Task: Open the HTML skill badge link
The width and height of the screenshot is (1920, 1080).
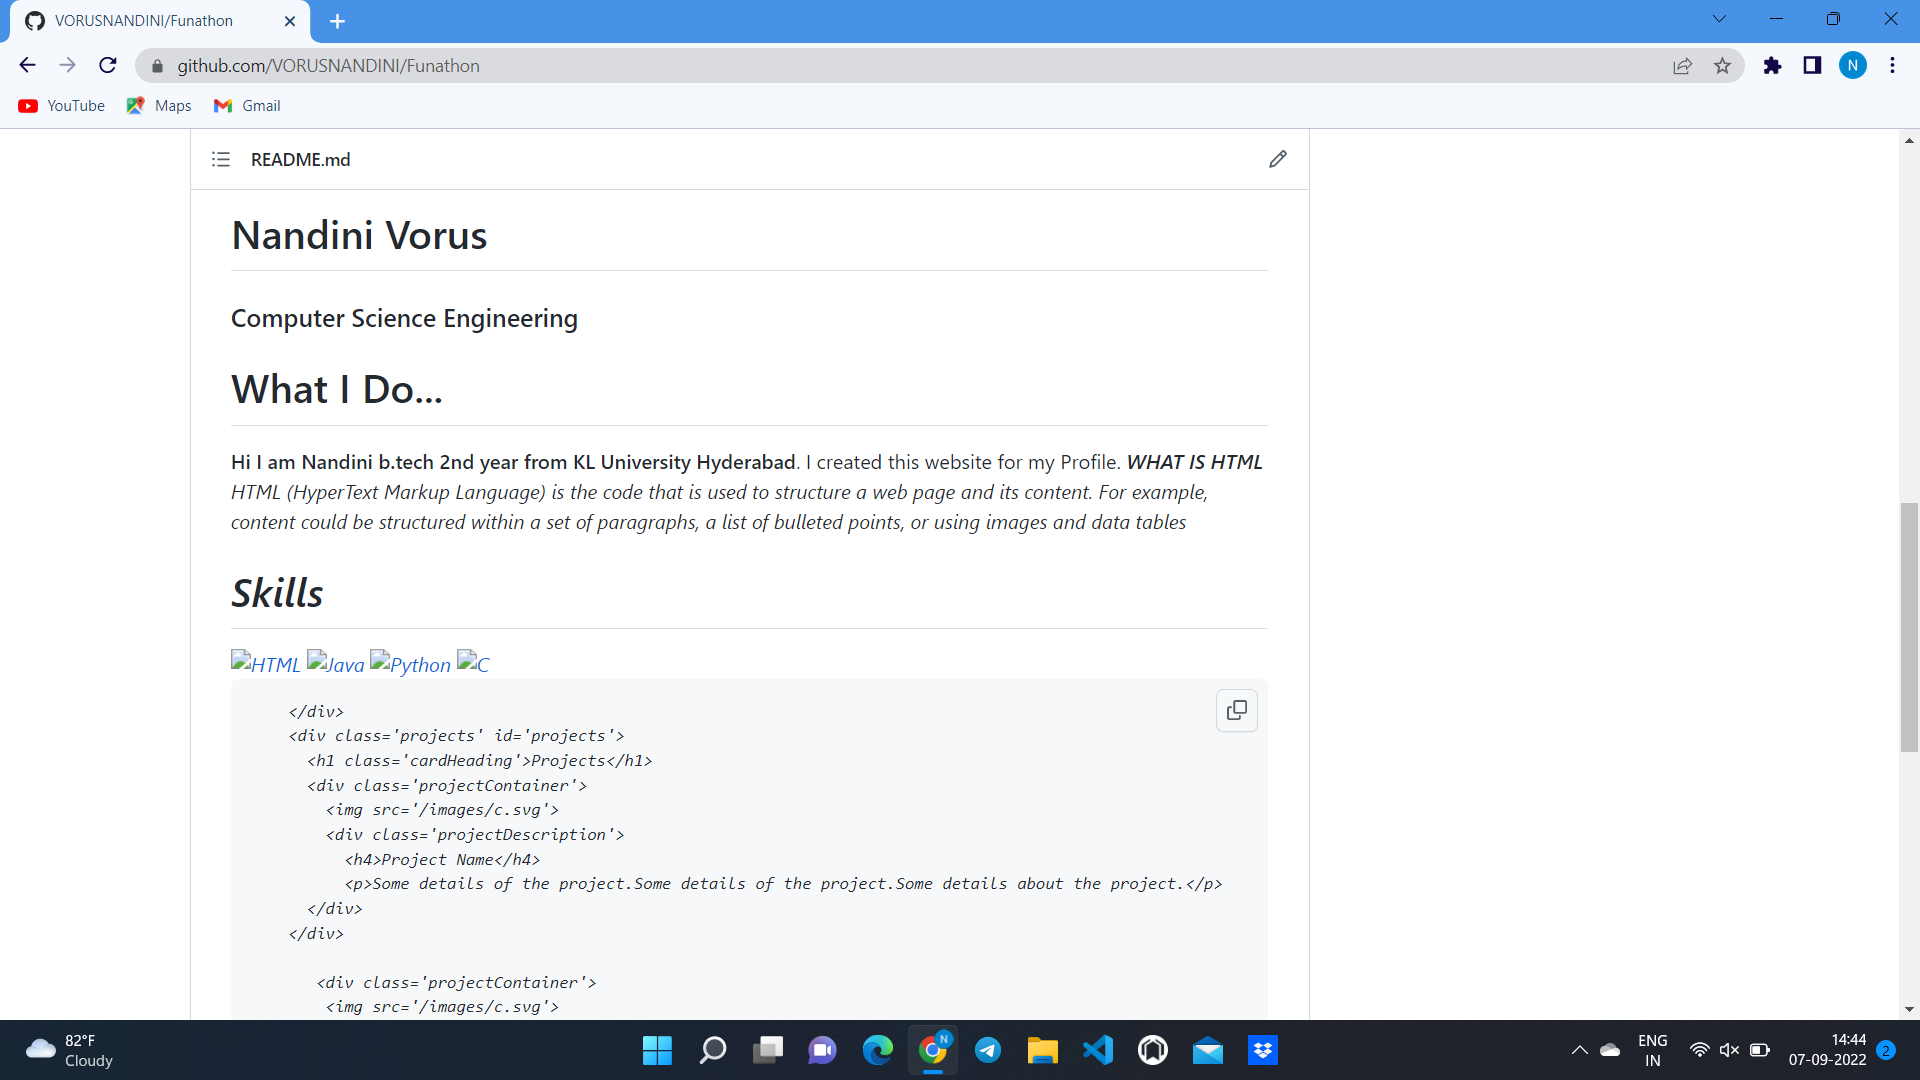Action: click(x=266, y=664)
